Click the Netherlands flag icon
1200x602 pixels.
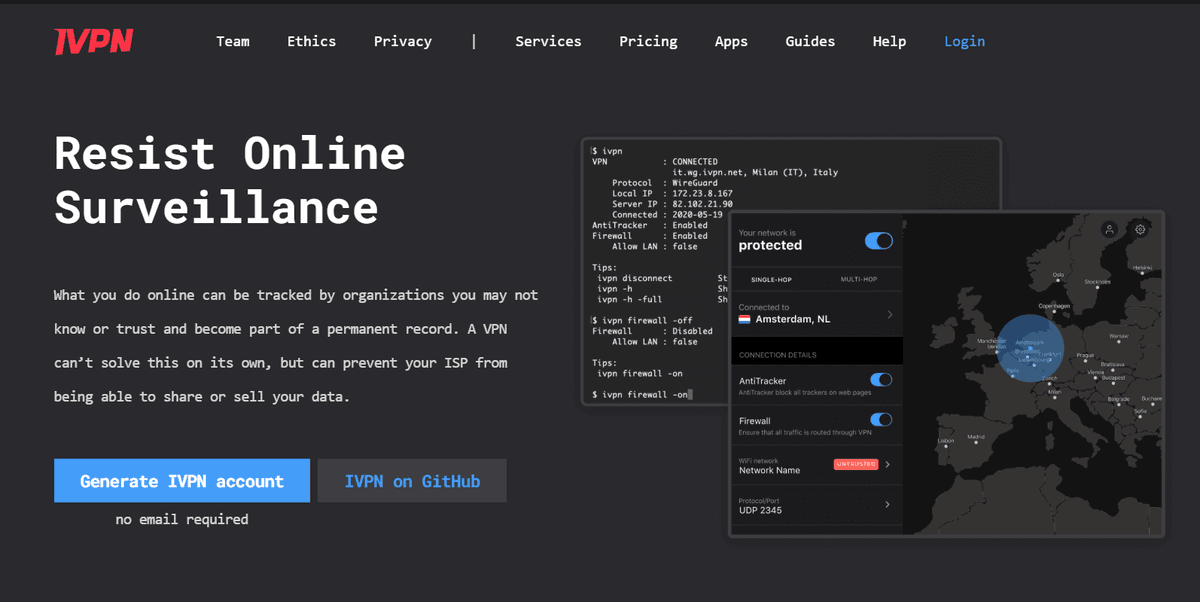click(x=745, y=319)
